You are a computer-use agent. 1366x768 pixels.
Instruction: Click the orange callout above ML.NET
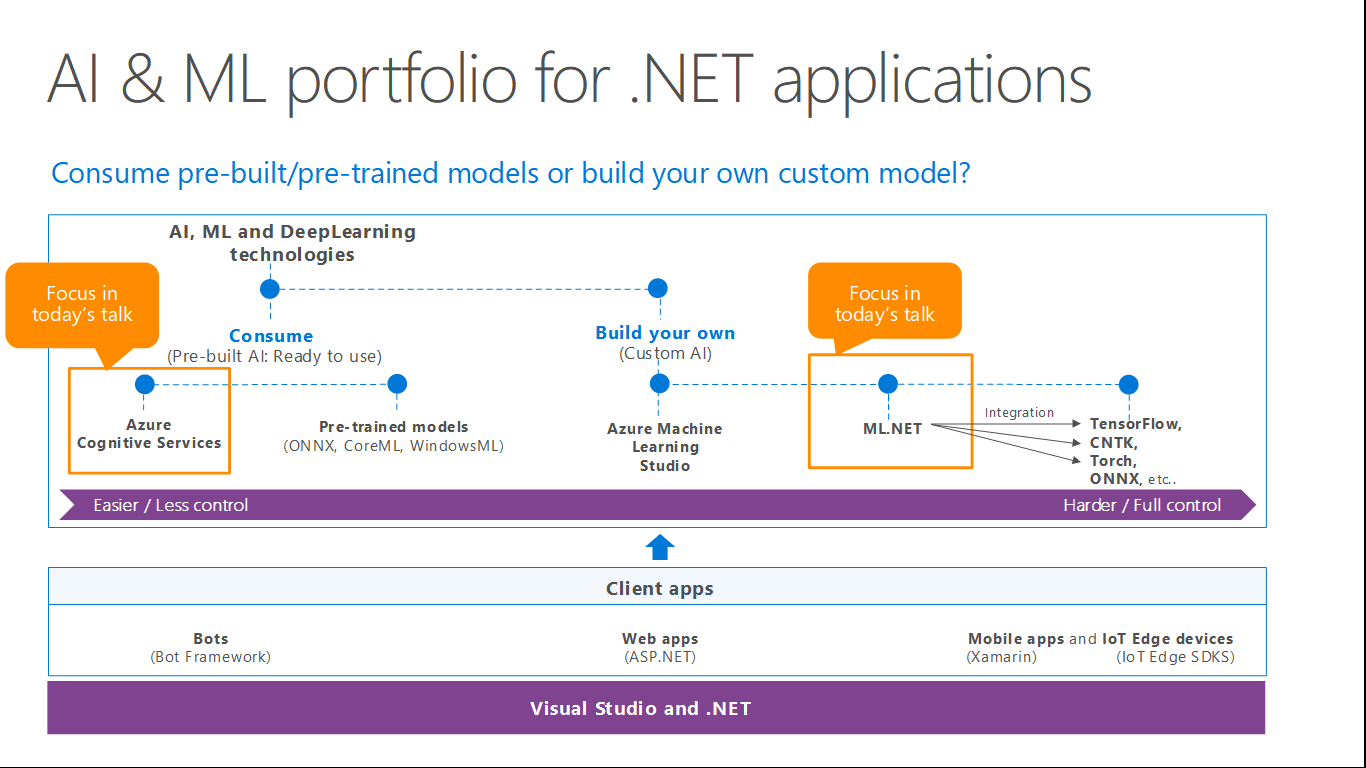(x=884, y=304)
